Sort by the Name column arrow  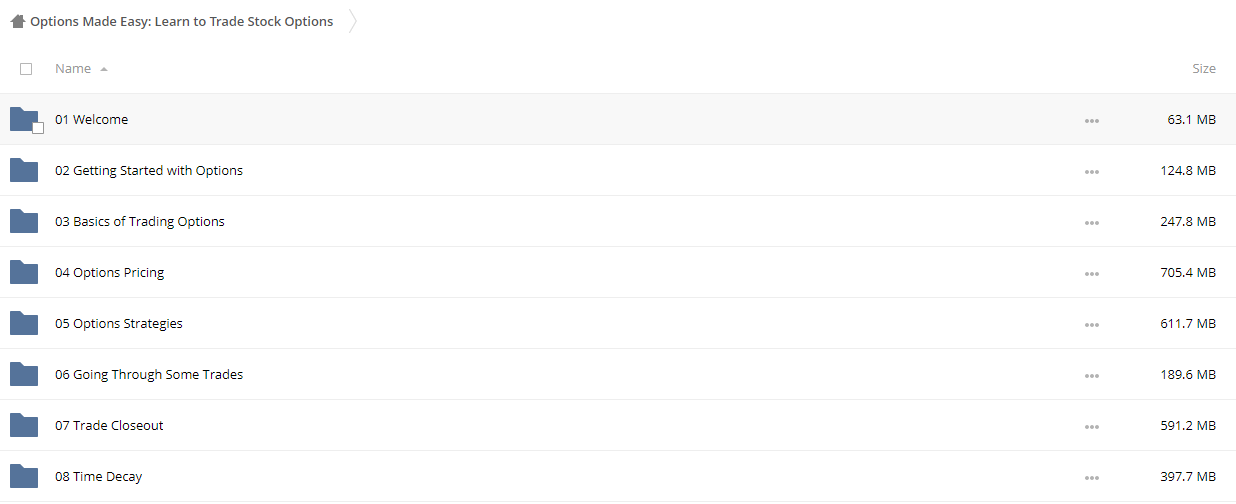pos(104,69)
